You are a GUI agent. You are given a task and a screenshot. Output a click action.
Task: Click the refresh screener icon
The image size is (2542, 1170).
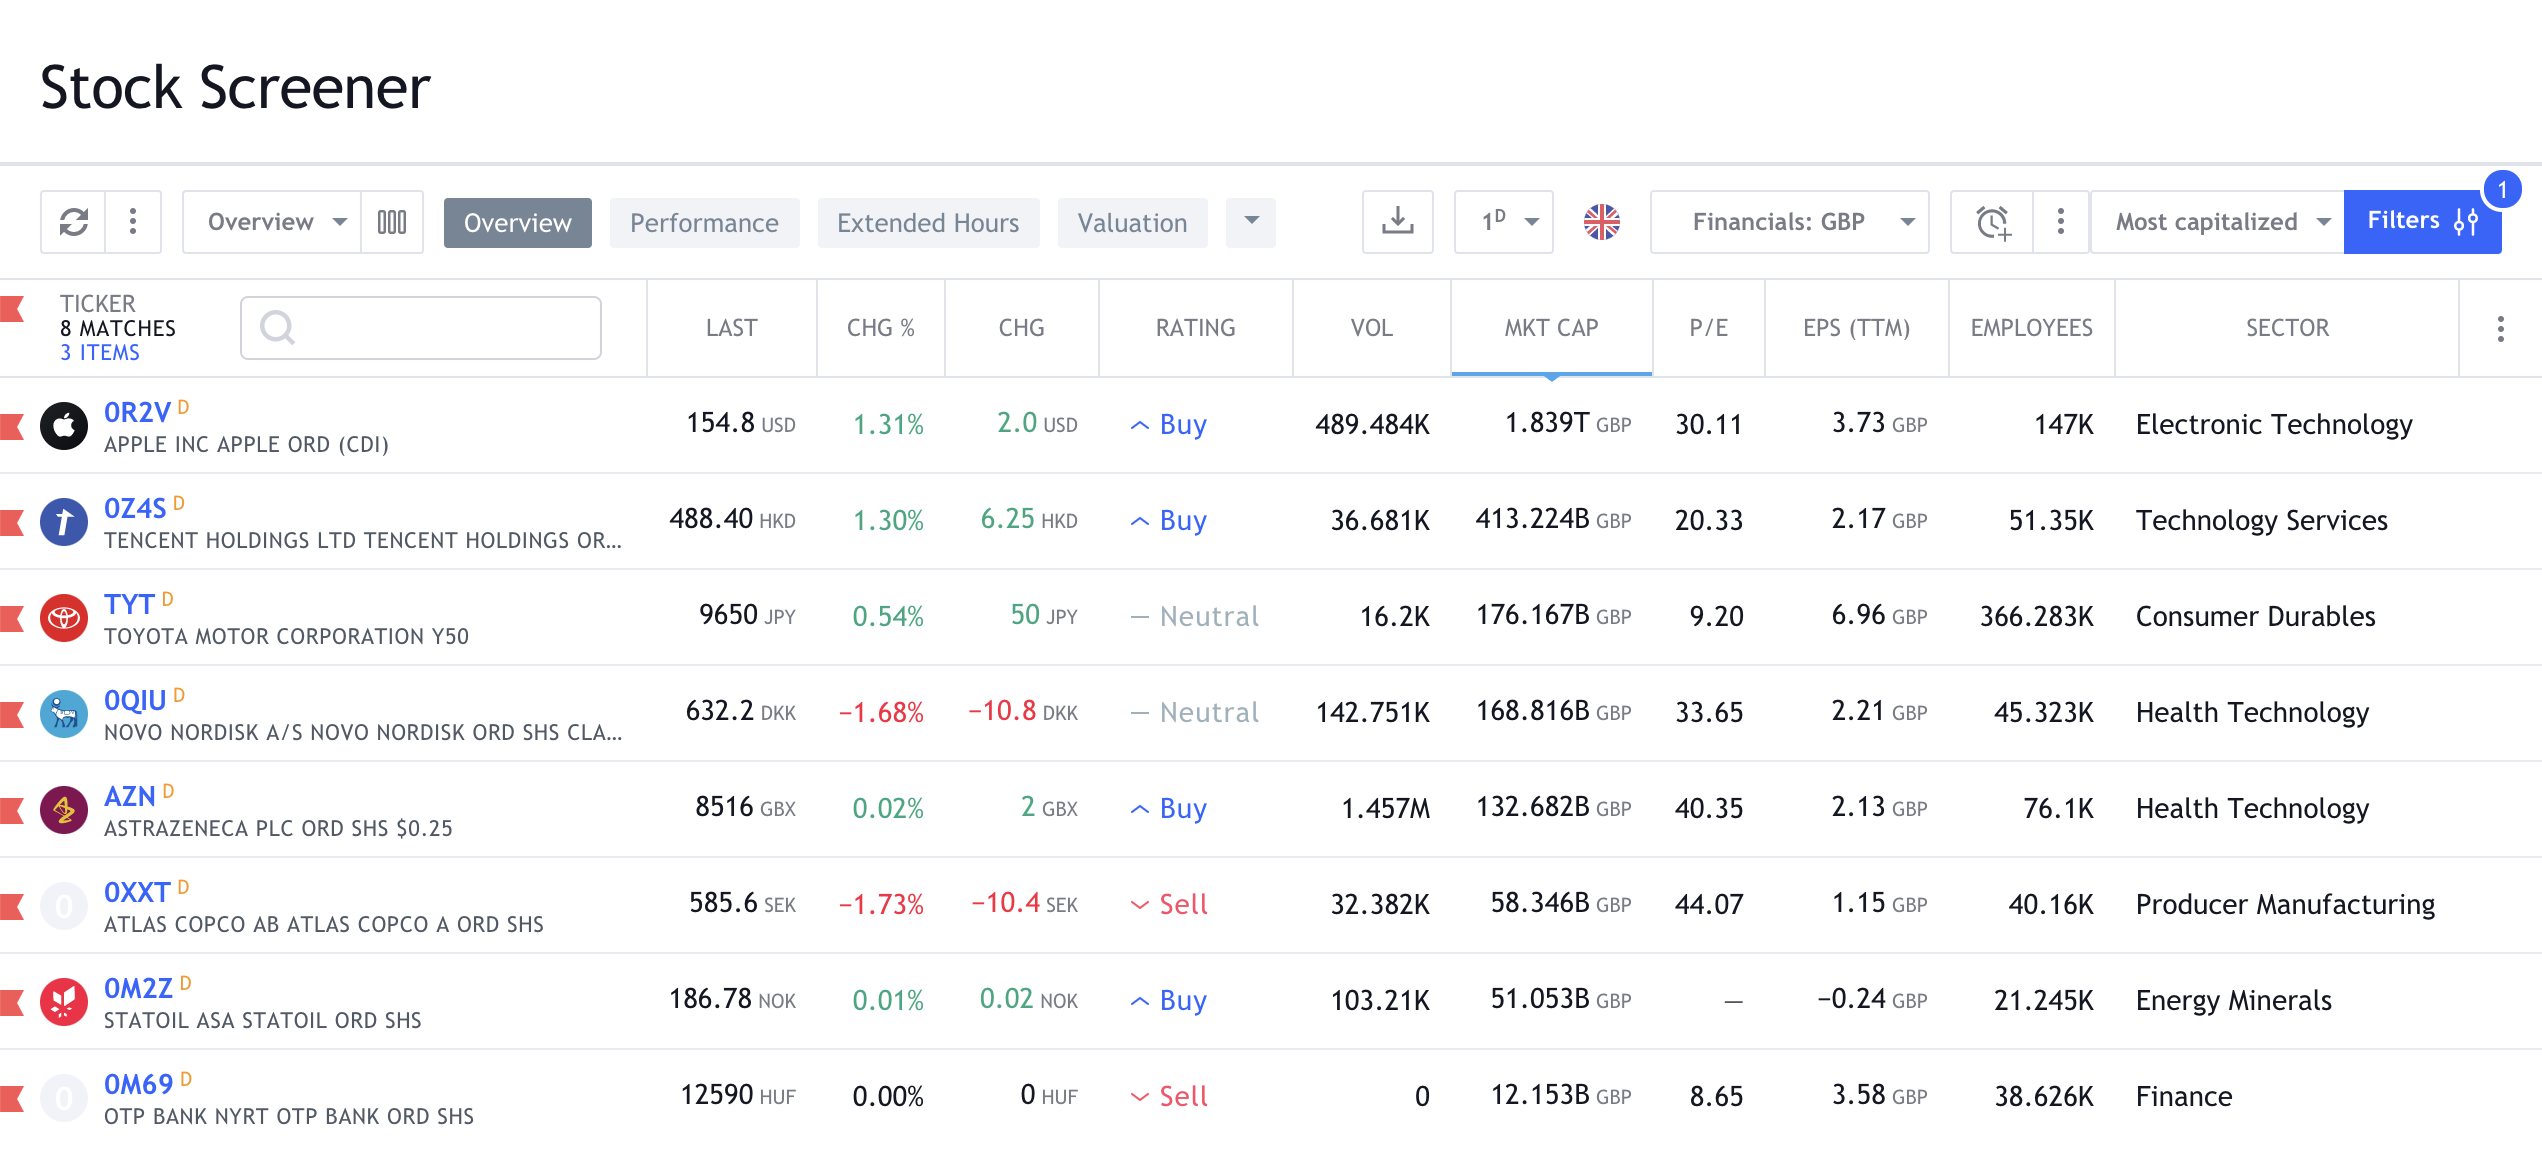(x=74, y=222)
